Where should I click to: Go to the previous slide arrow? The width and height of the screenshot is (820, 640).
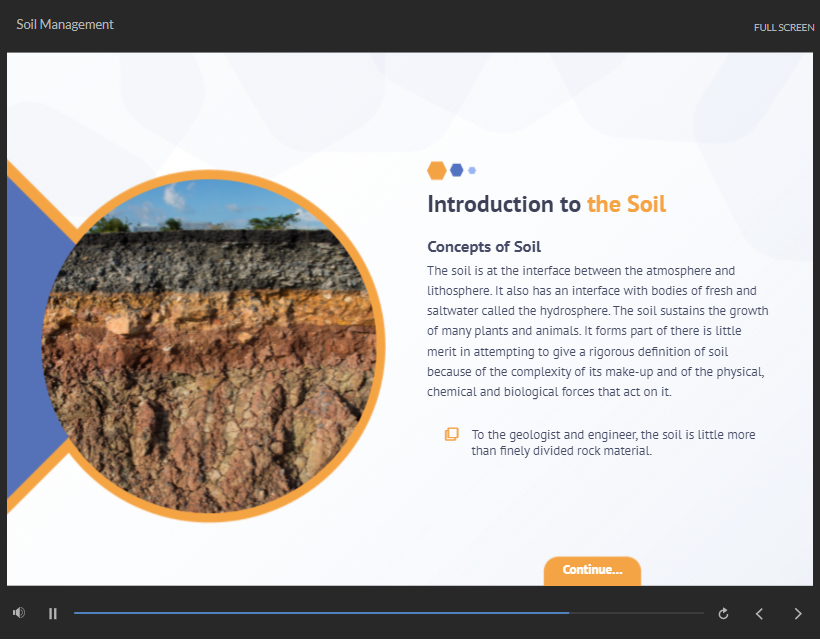[759, 613]
